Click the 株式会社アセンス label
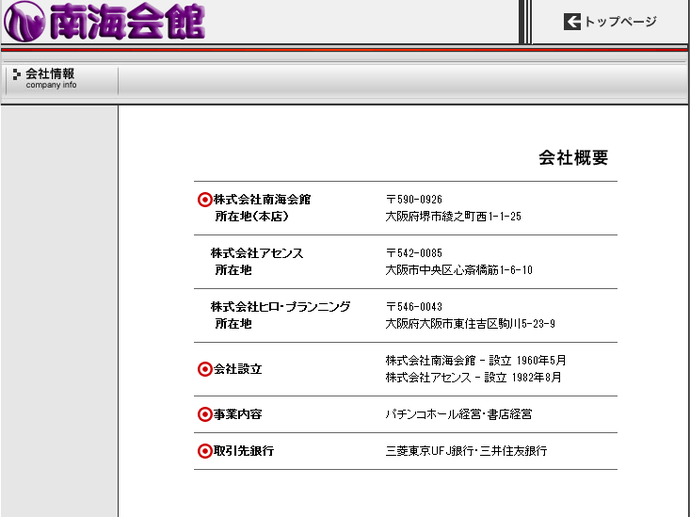690x517 pixels. tap(257, 253)
